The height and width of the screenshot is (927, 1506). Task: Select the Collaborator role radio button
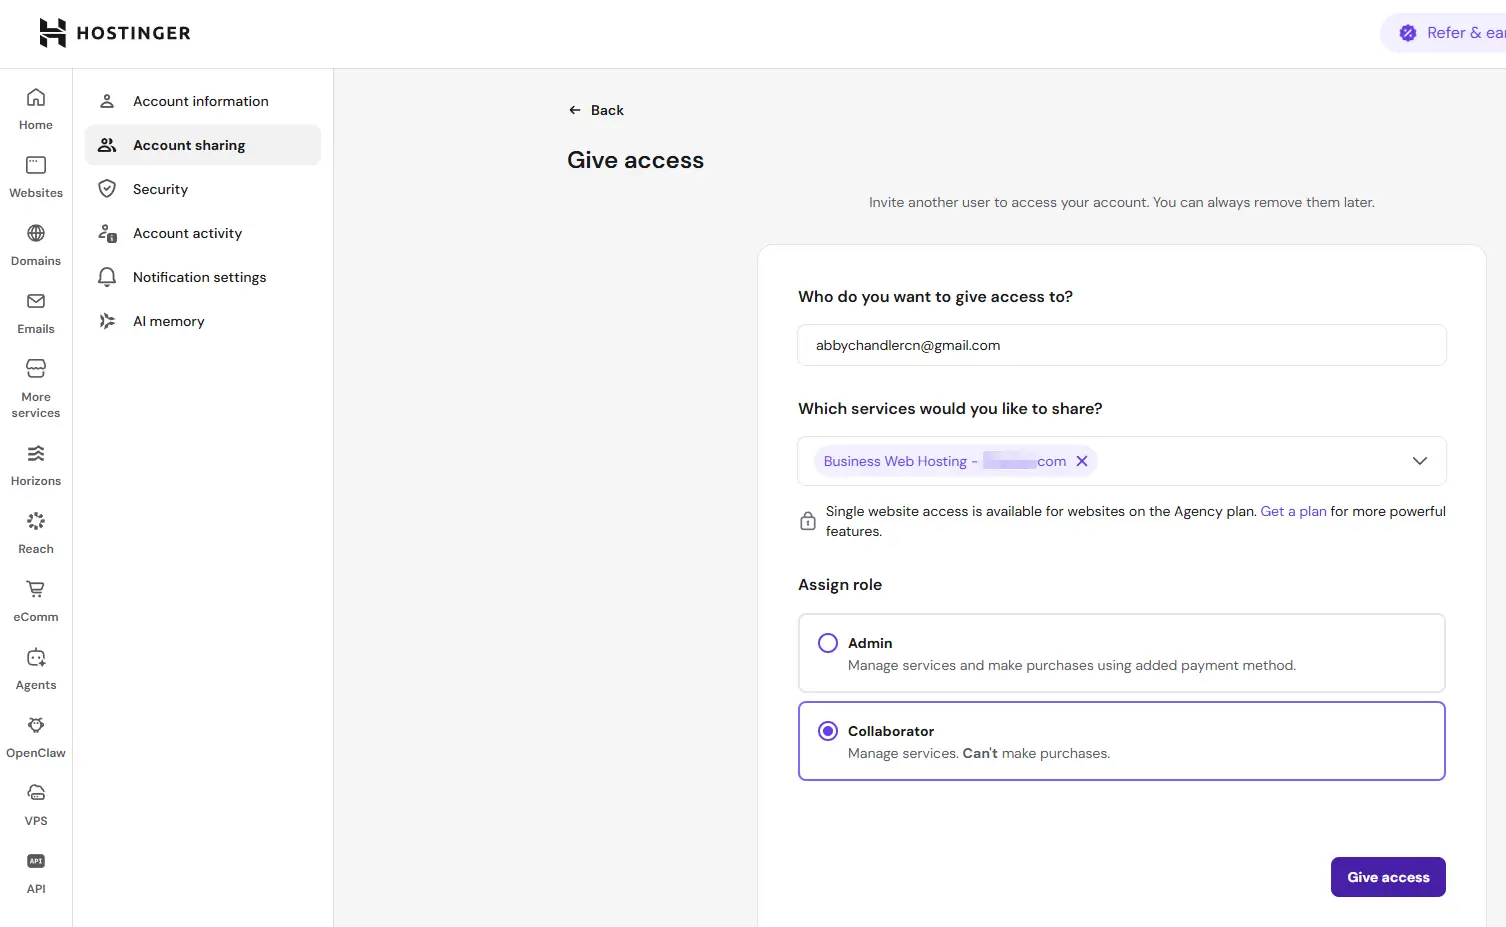(828, 731)
